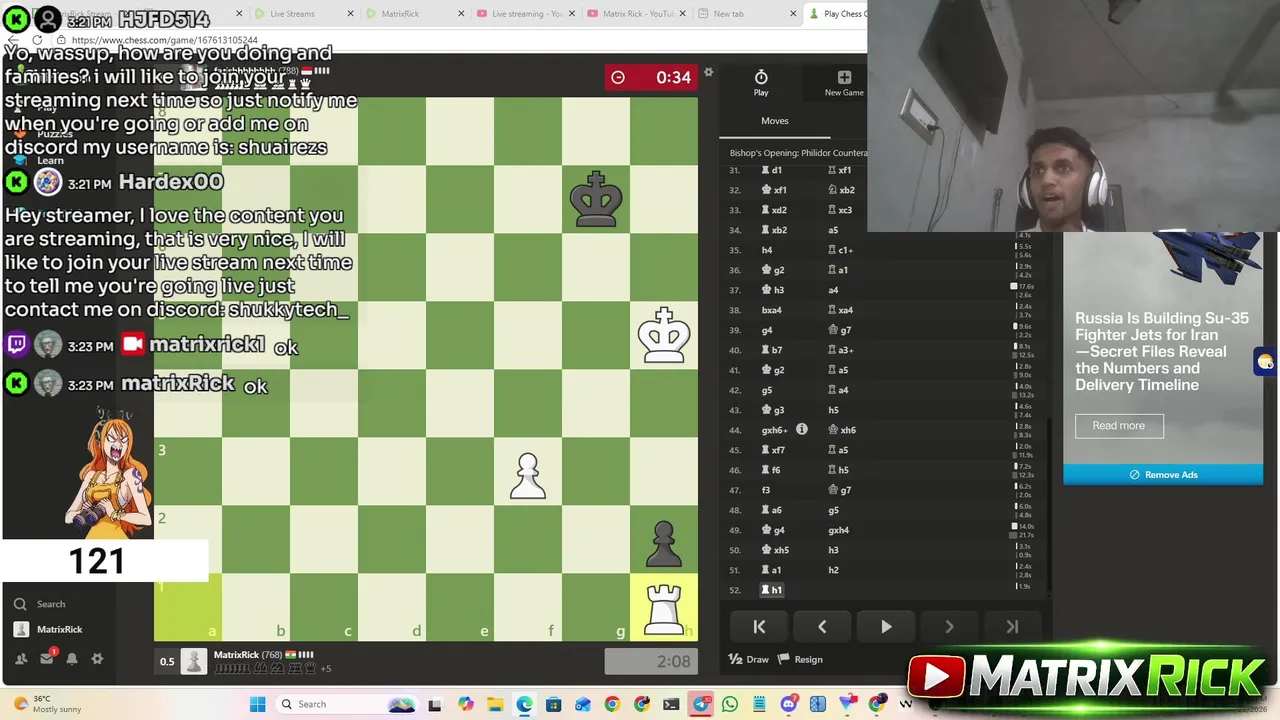
Task: Open the settings gear in sidebar bottom
Action: [97, 659]
